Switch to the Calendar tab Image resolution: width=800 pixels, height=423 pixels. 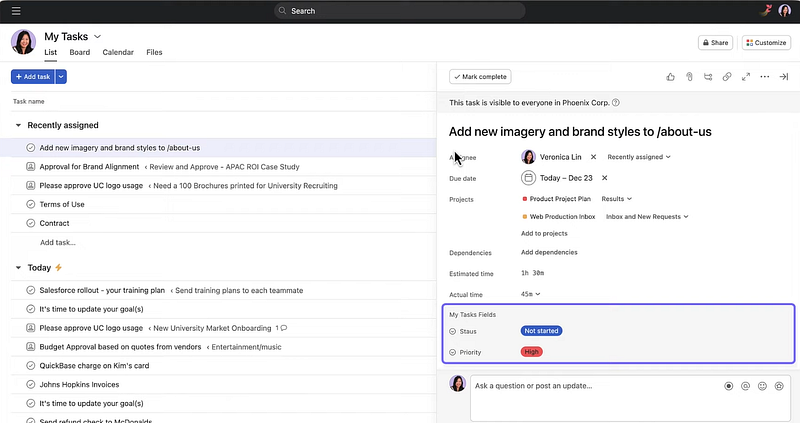coord(118,52)
